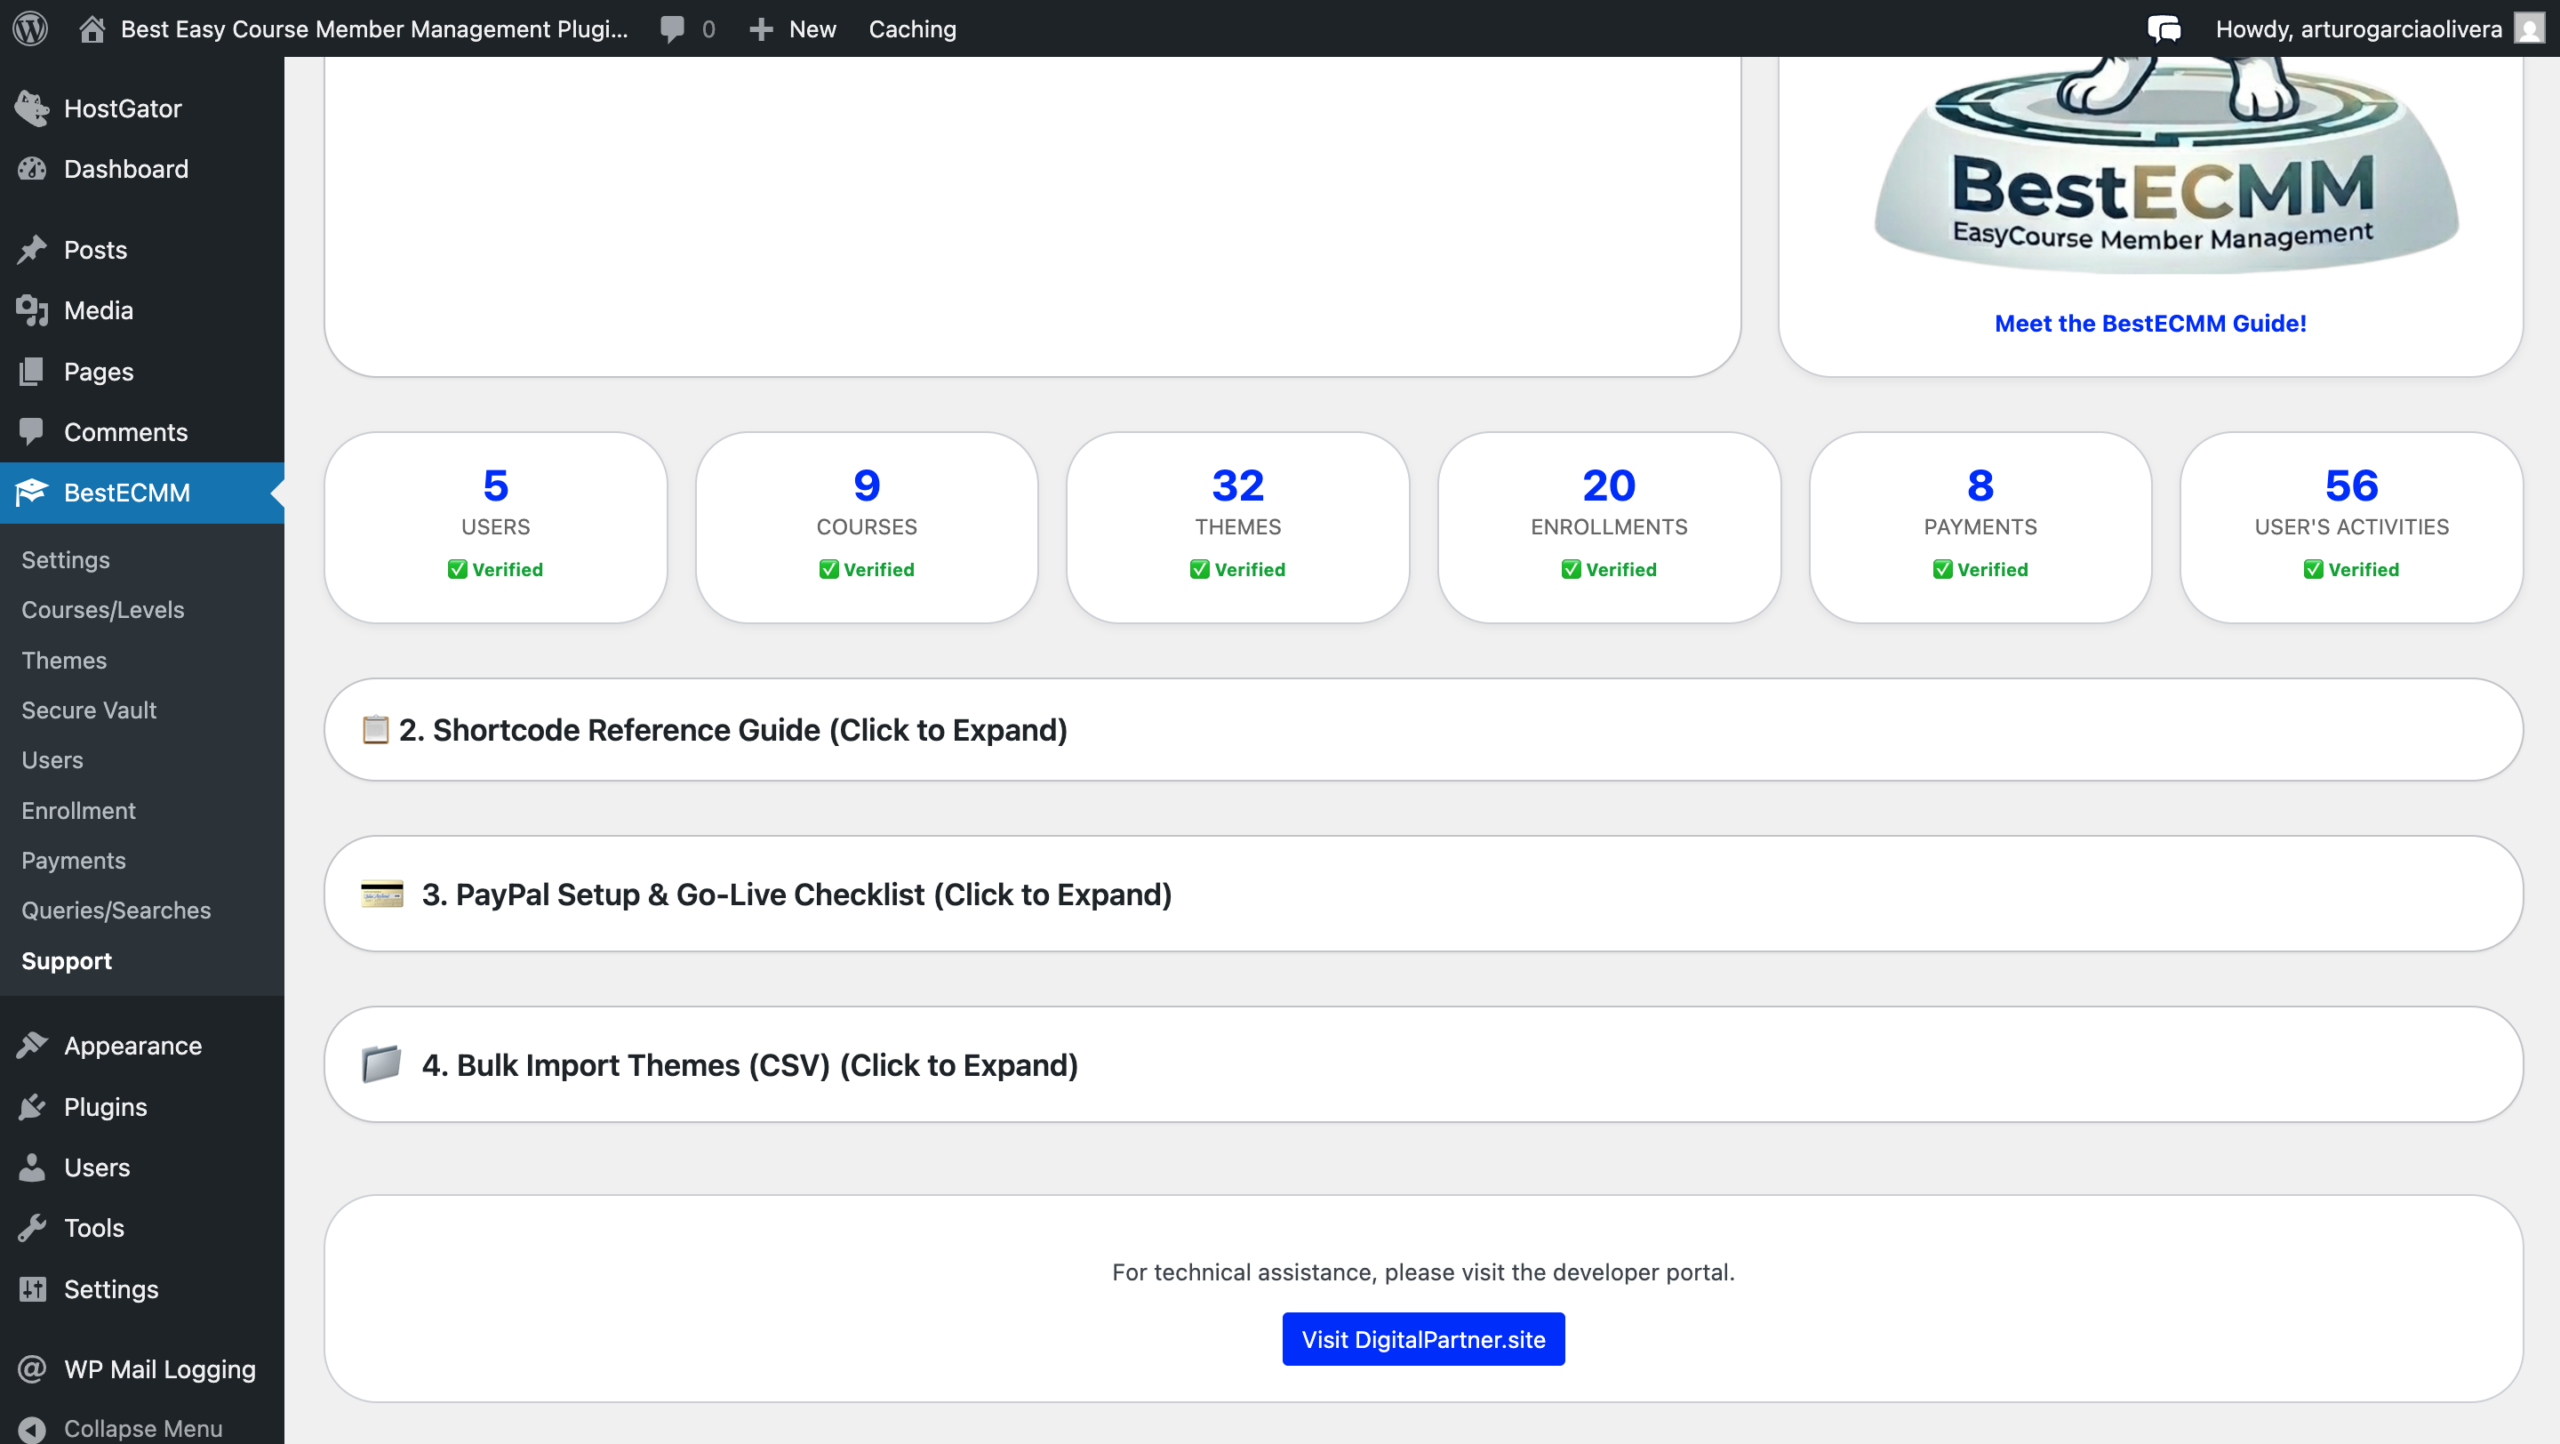Click the New (+) icon in the admin bar
Screen dimensions: 2560x1444
(x=762, y=28)
